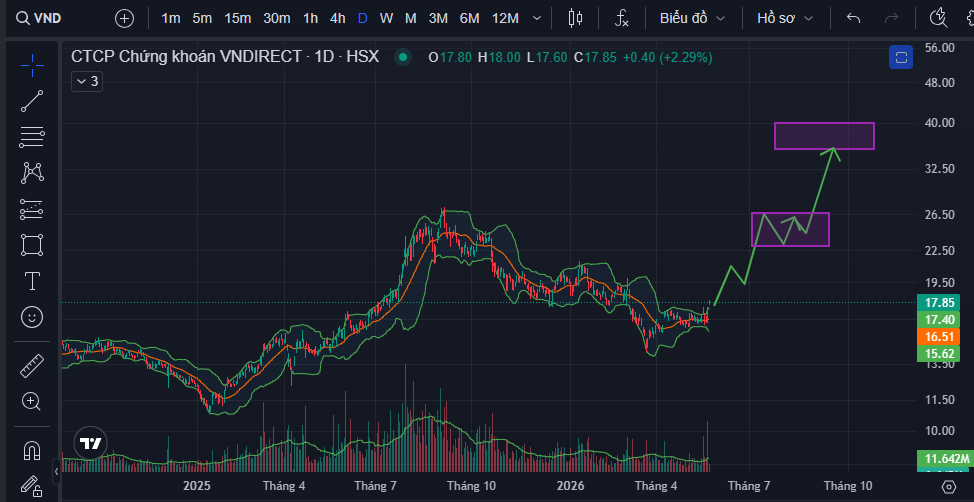Select the 3M timeframe
The image size is (974, 502).
(438, 19)
